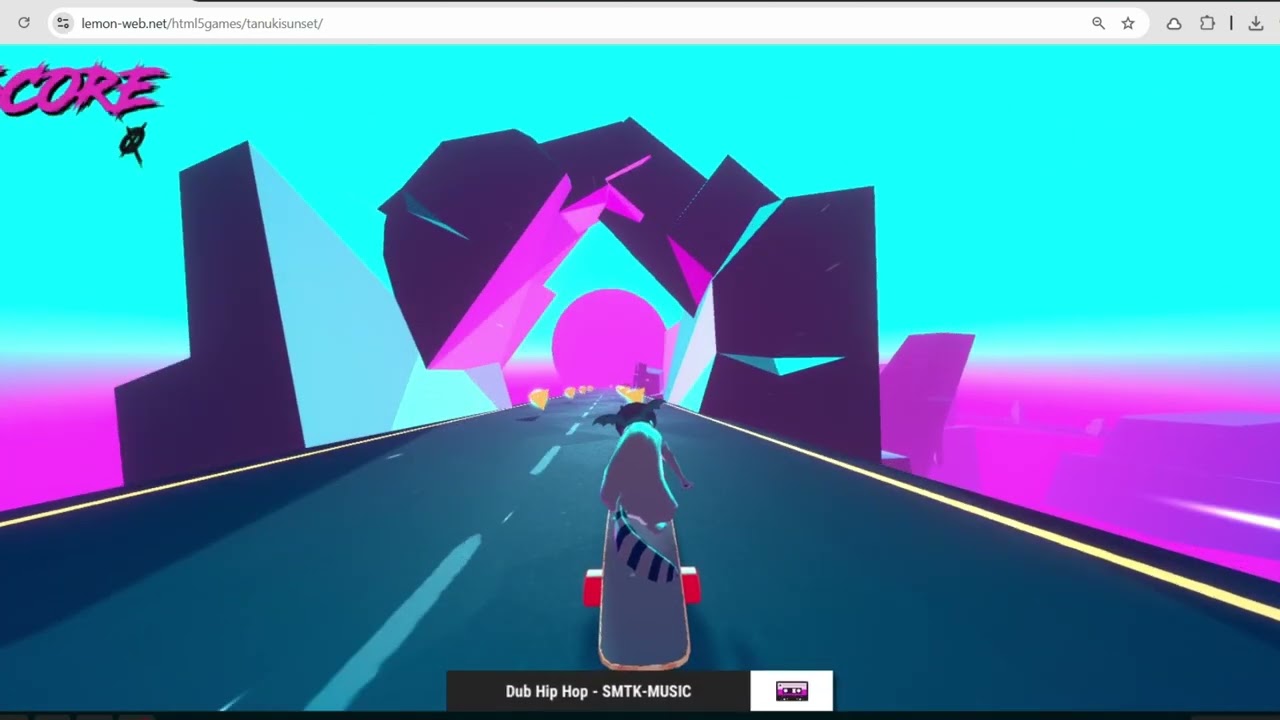
Task: Click the score value 0 under SCORE
Action: click(x=133, y=144)
